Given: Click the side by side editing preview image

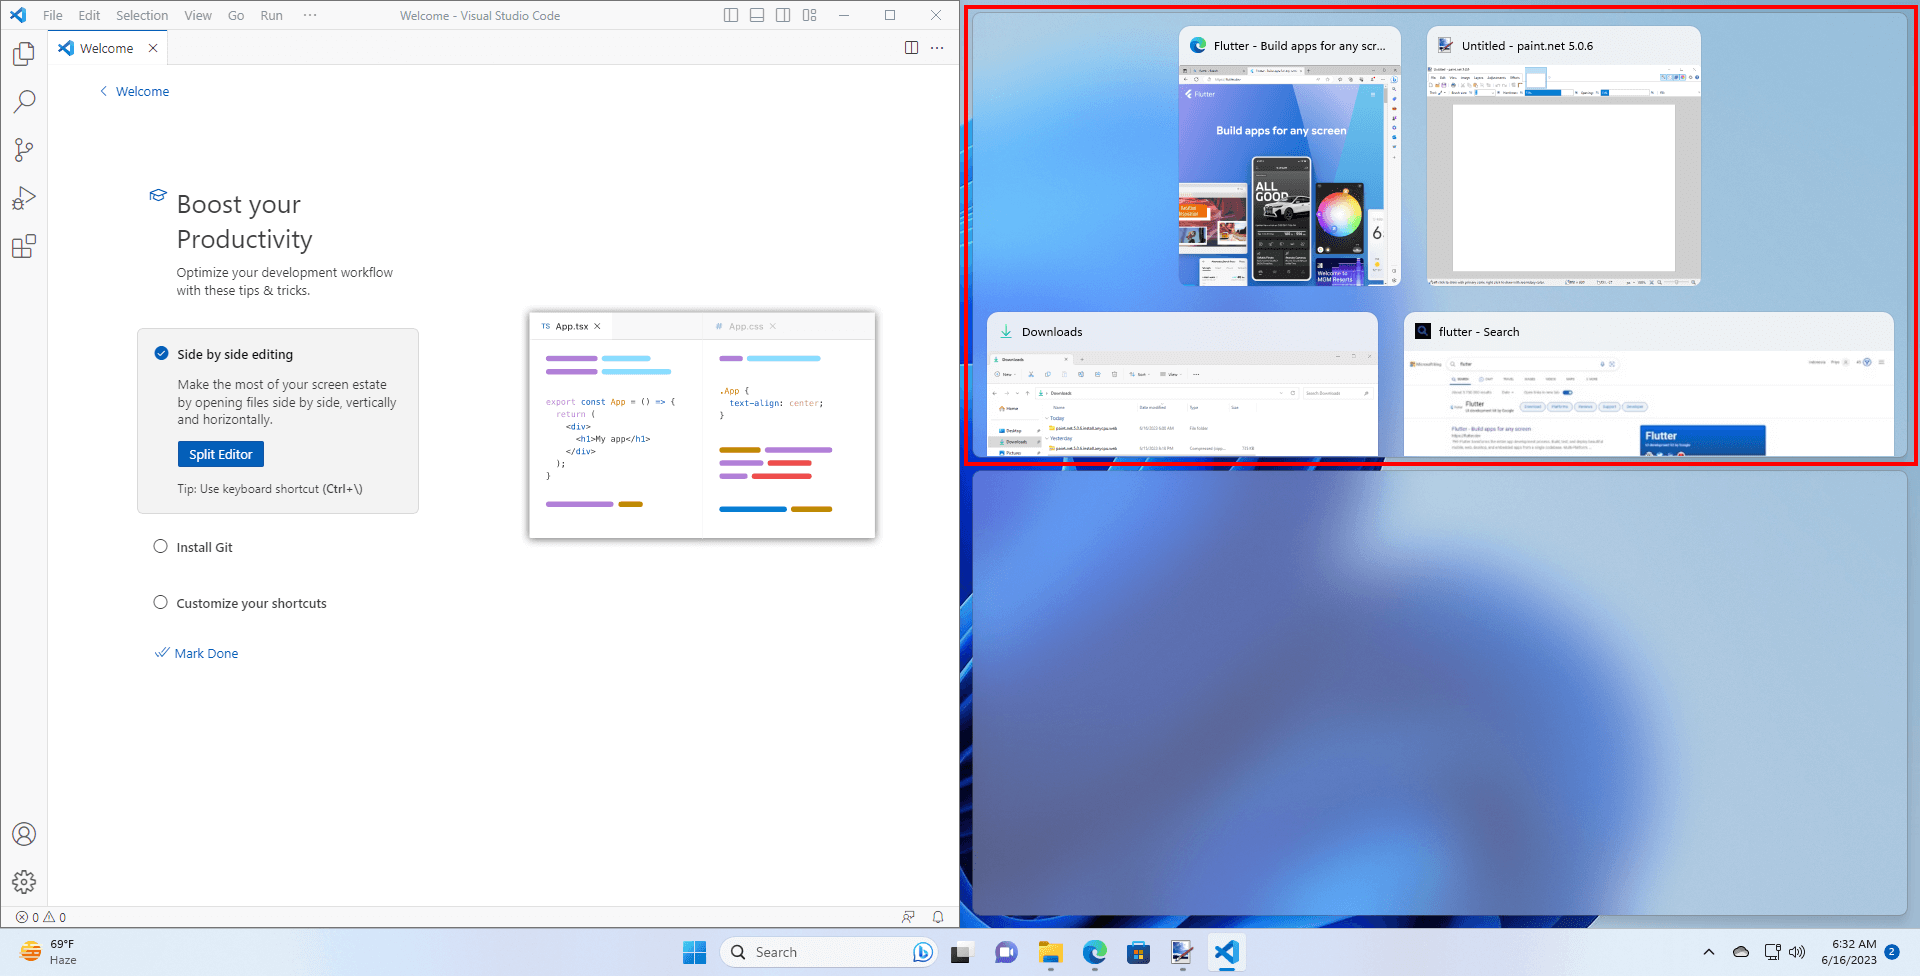Looking at the screenshot, I should tap(702, 425).
